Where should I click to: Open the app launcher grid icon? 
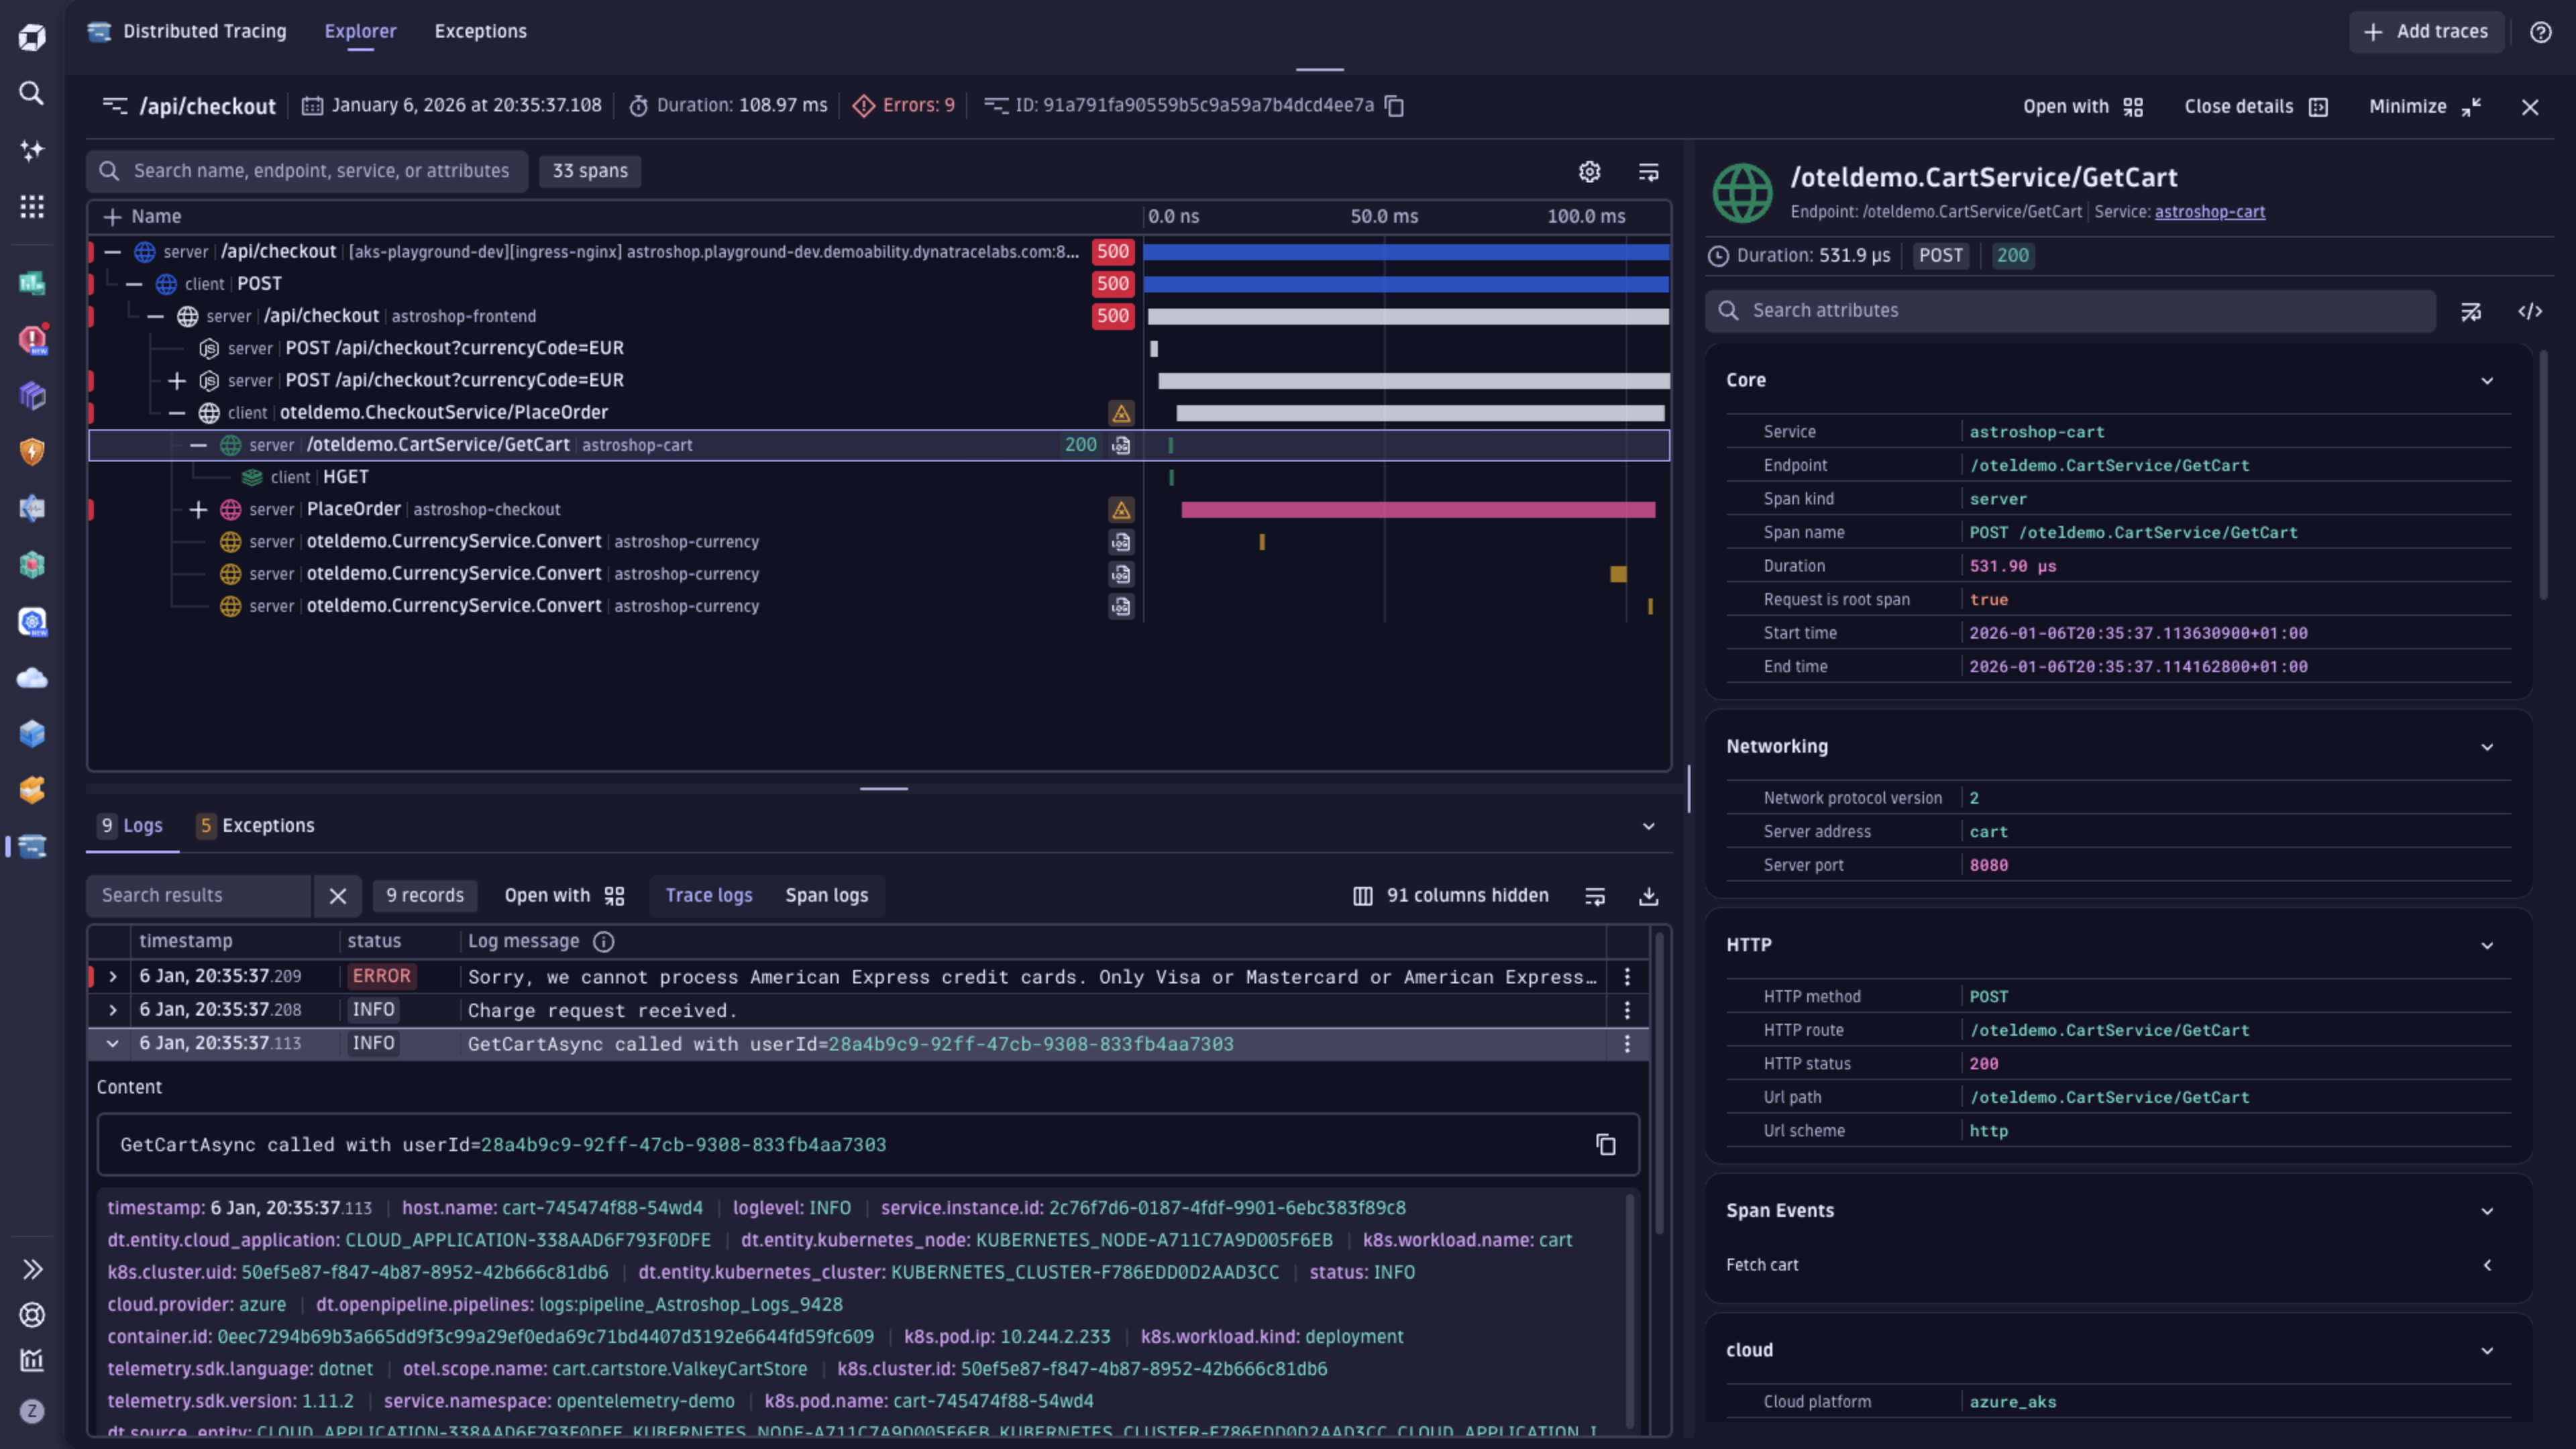31,206
